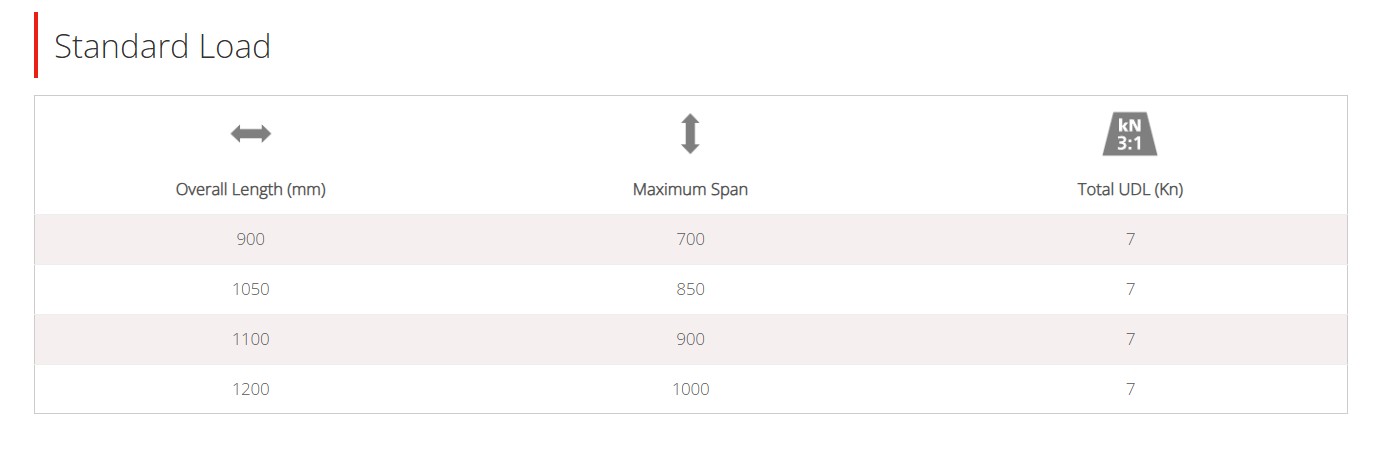Click the UDL value in the 1050 row
This screenshot has width=1393, height=454.
[x=1130, y=289]
